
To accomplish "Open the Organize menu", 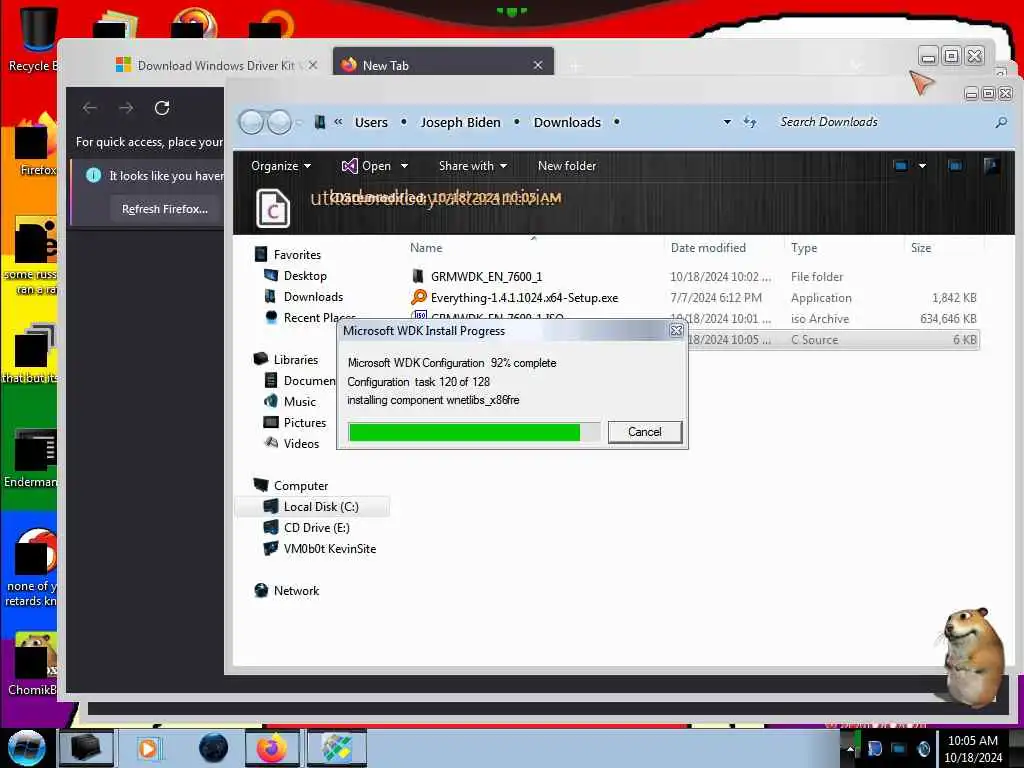I will coord(281,166).
